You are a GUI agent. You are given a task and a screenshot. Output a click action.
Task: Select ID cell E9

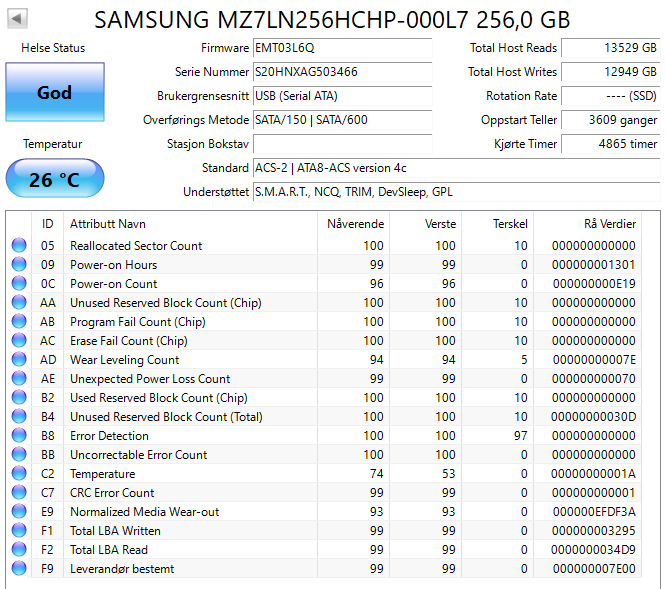(x=47, y=512)
